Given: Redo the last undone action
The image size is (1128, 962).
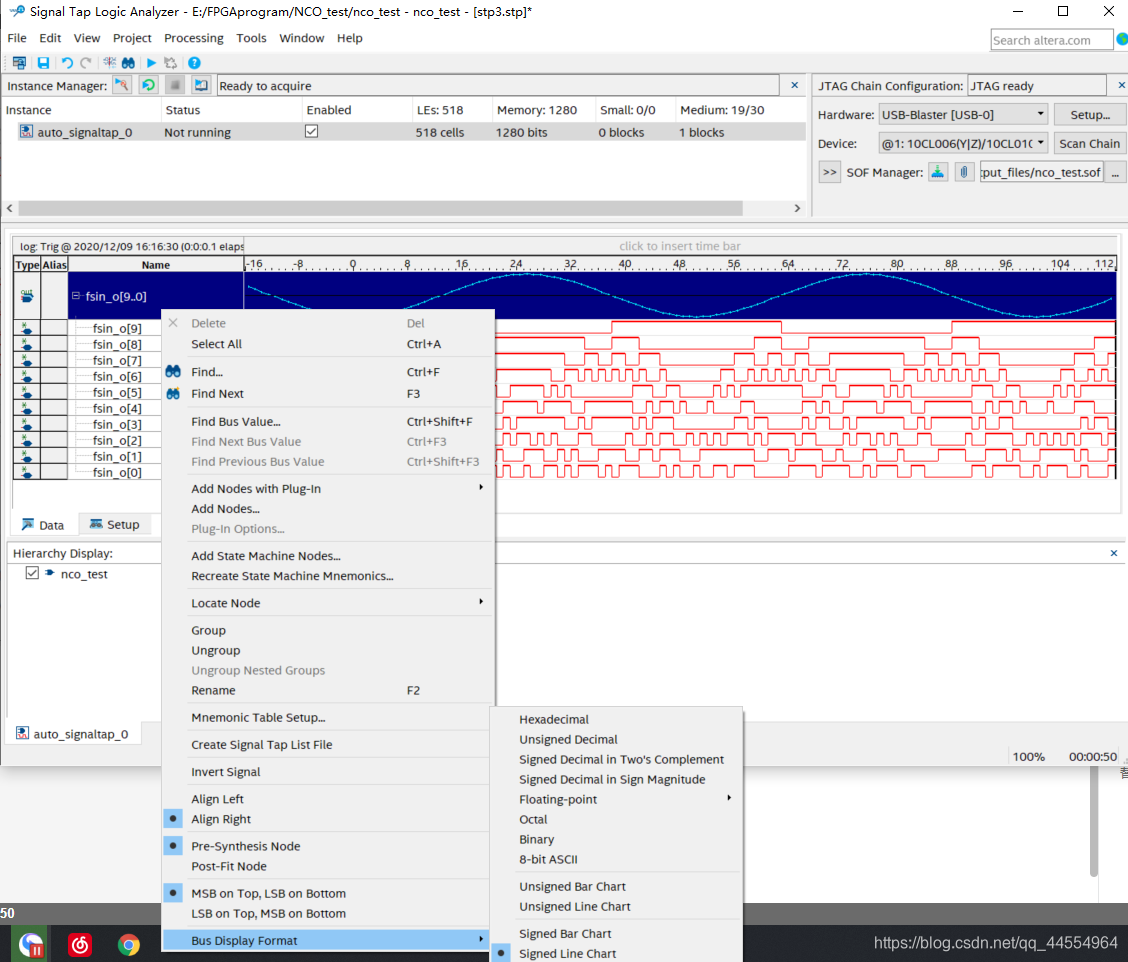Looking at the screenshot, I should click(x=86, y=63).
